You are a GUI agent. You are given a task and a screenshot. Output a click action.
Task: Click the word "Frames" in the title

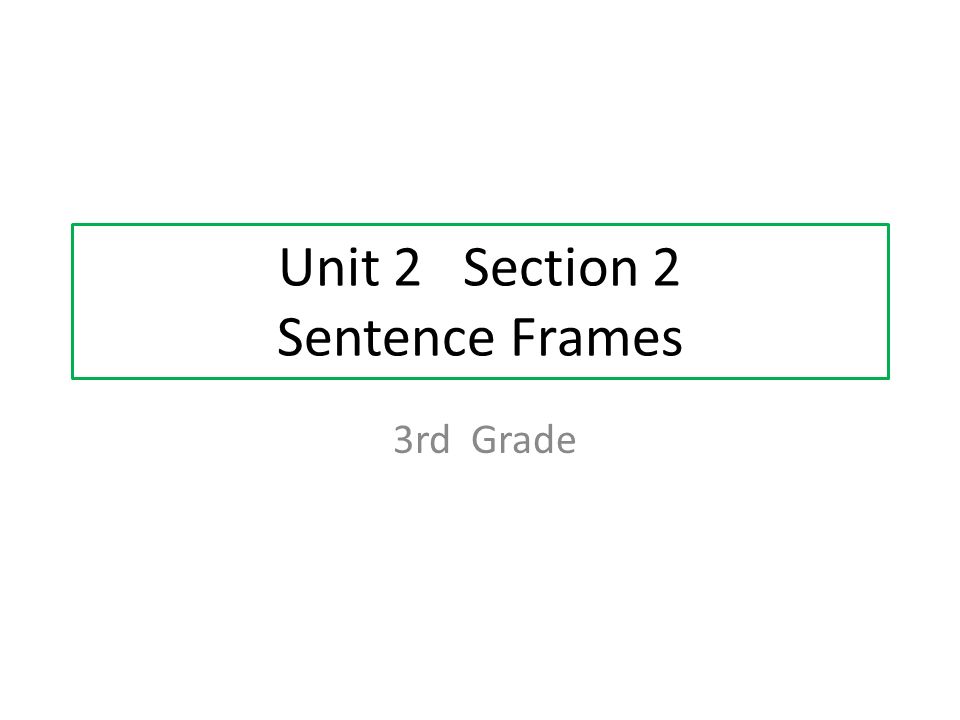[x=596, y=337]
